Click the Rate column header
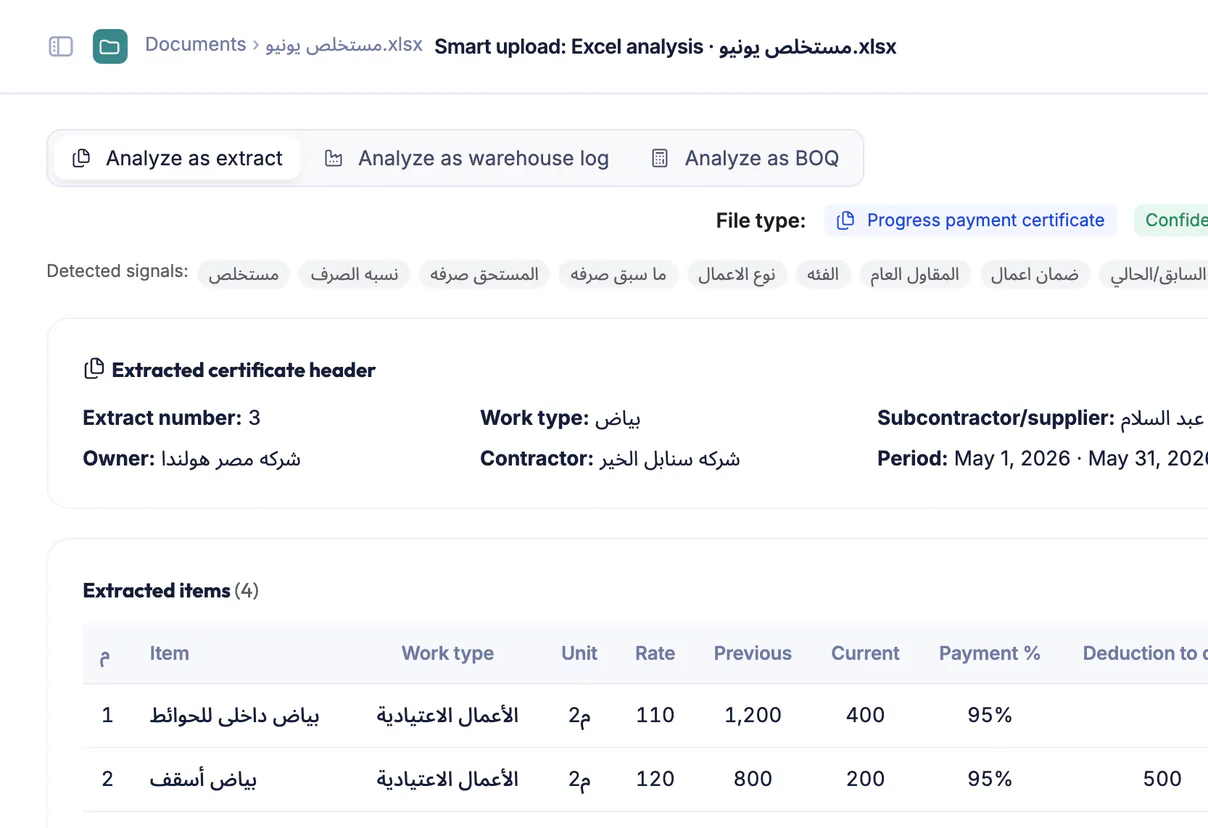Image resolution: width=1208 pixels, height=828 pixels. click(x=655, y=653)
